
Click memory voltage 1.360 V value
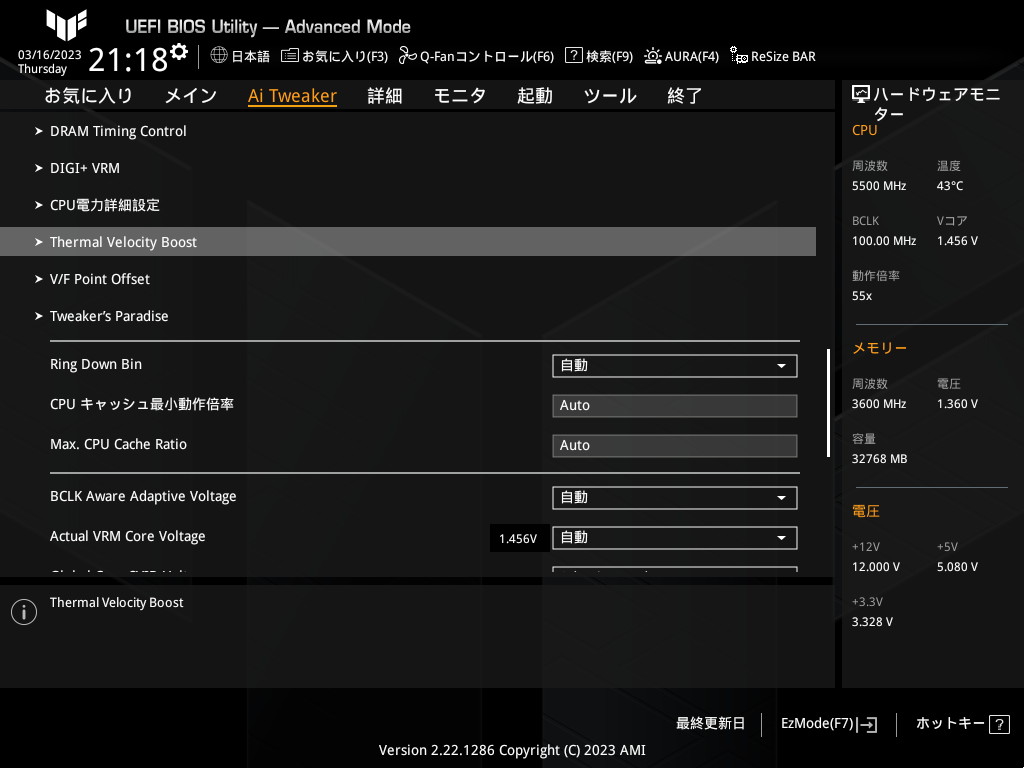(957, 404)
